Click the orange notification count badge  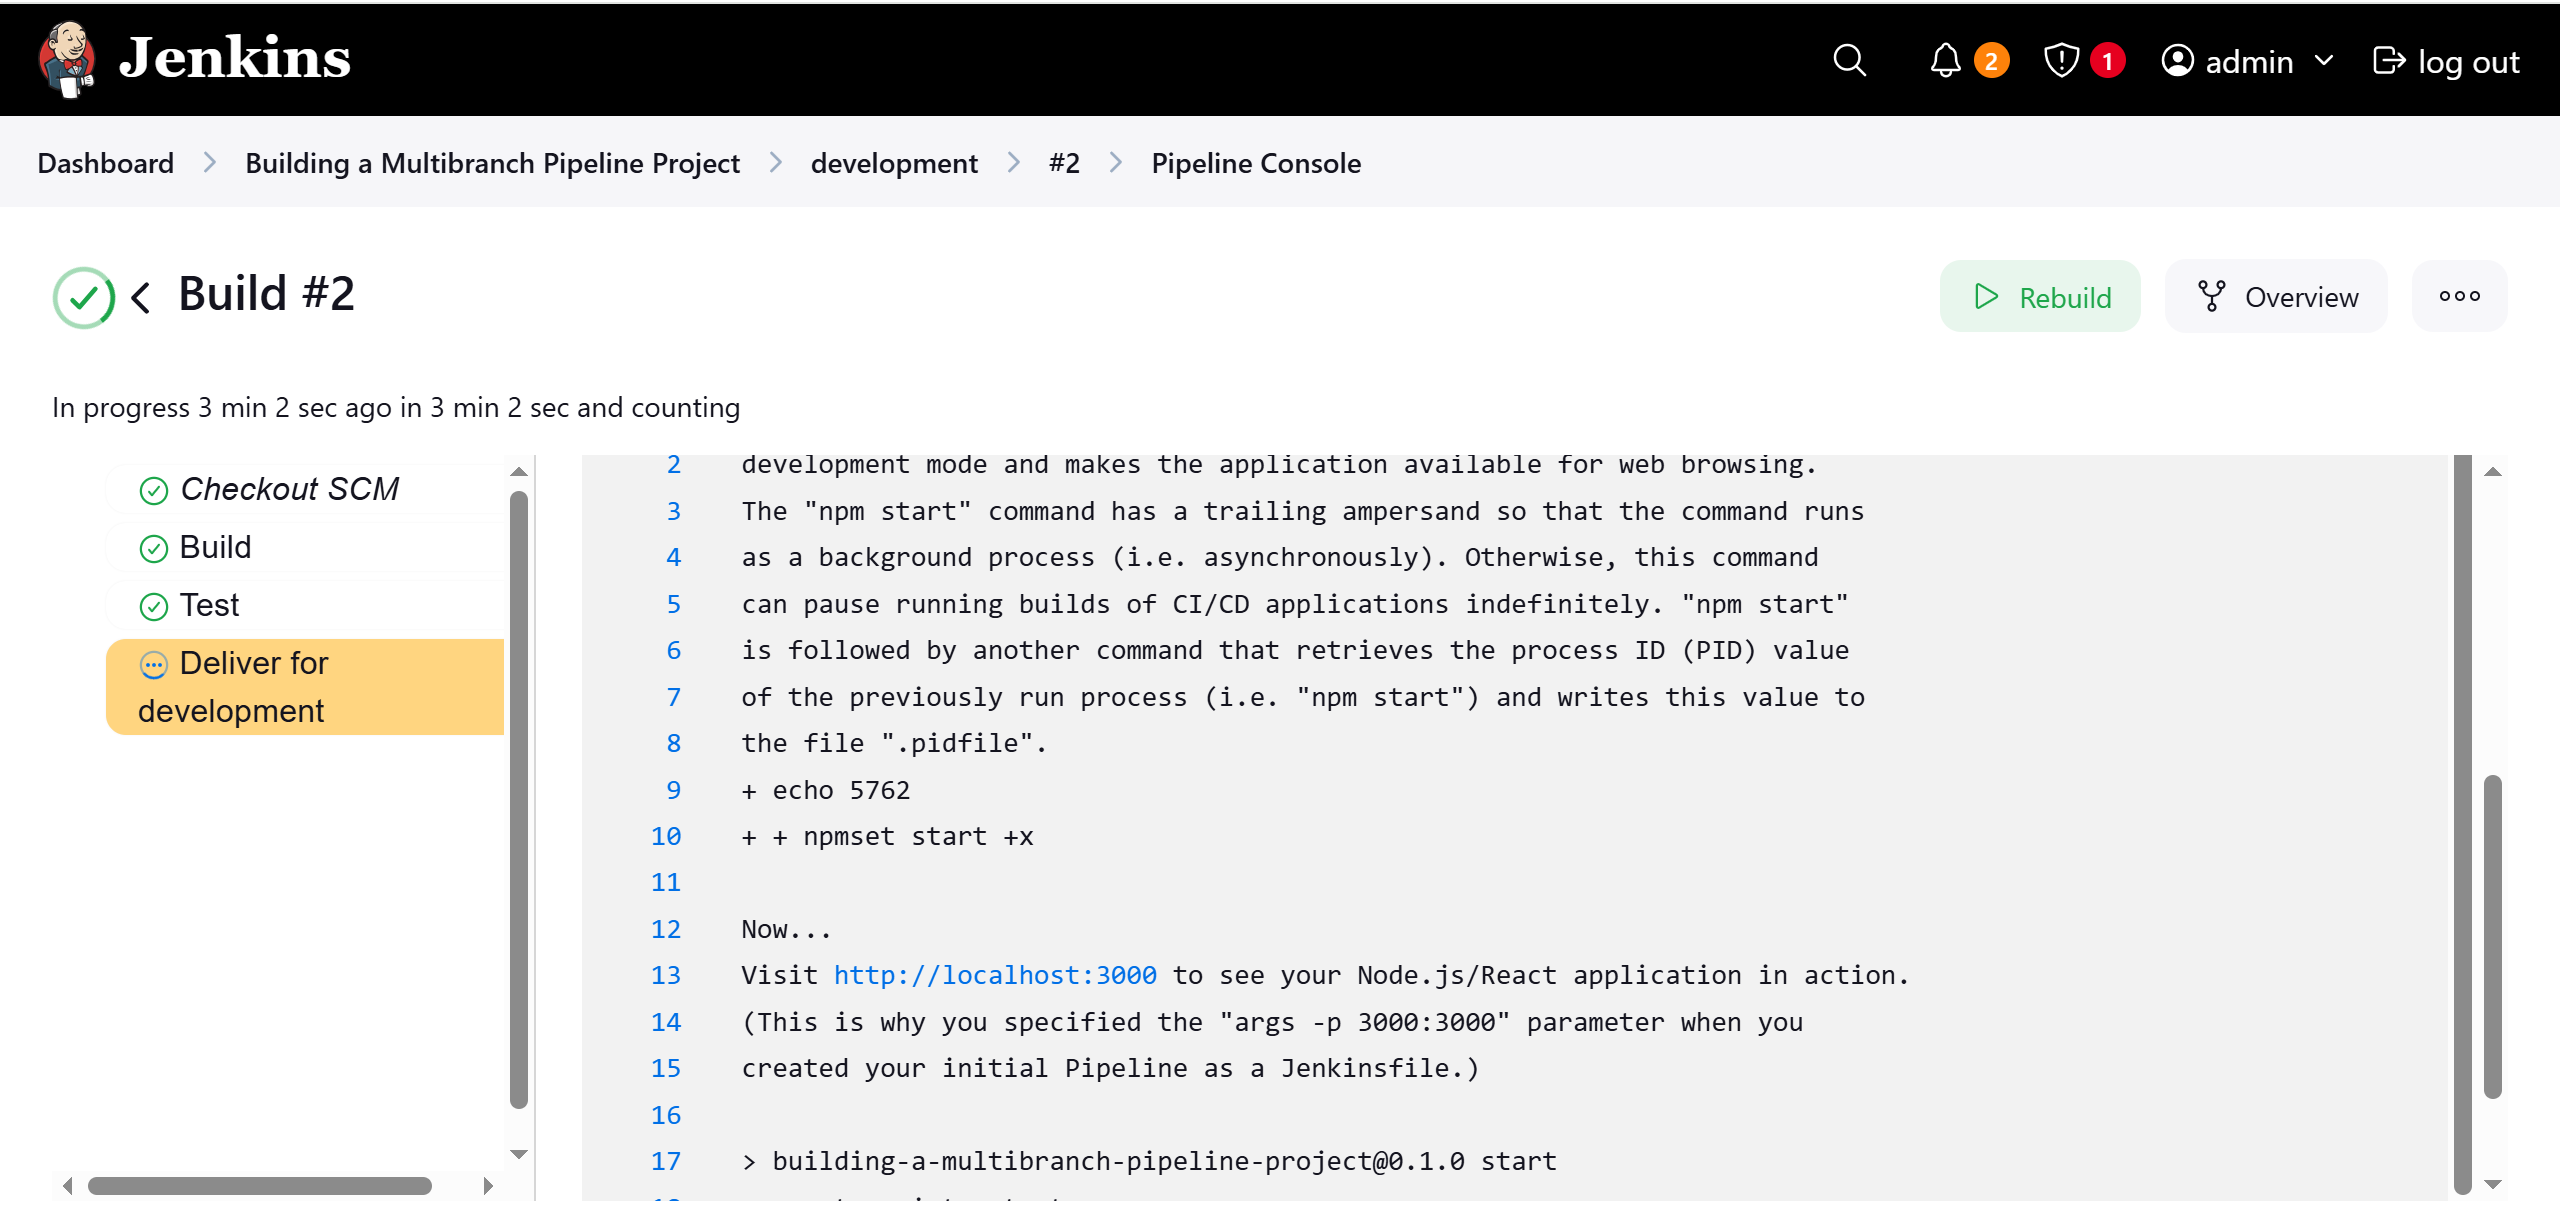point(1991,61)
